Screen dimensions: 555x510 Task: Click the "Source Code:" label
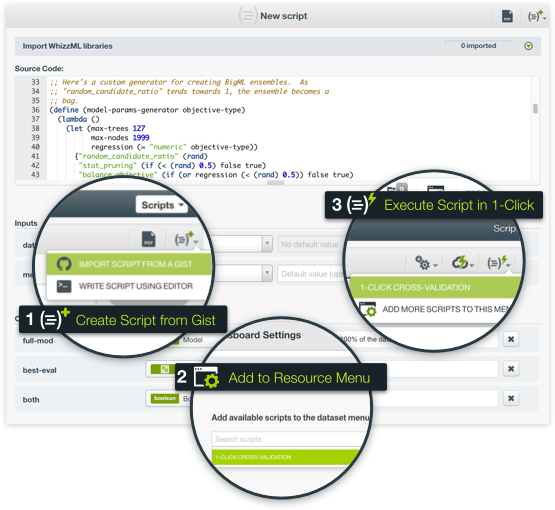point(39,69)
